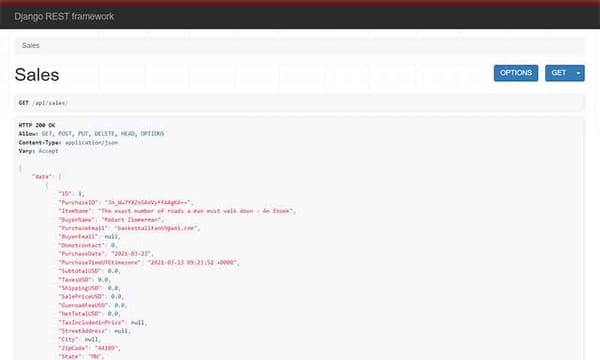This screenshot has height=360, width=600.
Task: Click the PurchaseEmail value line
Action: 129,228
